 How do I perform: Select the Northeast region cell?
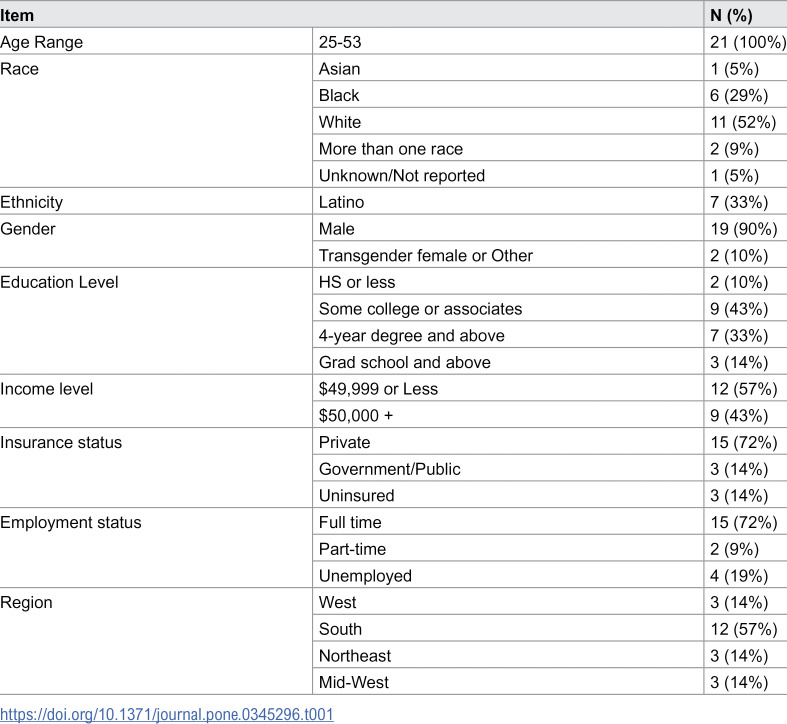pos(354,656)
